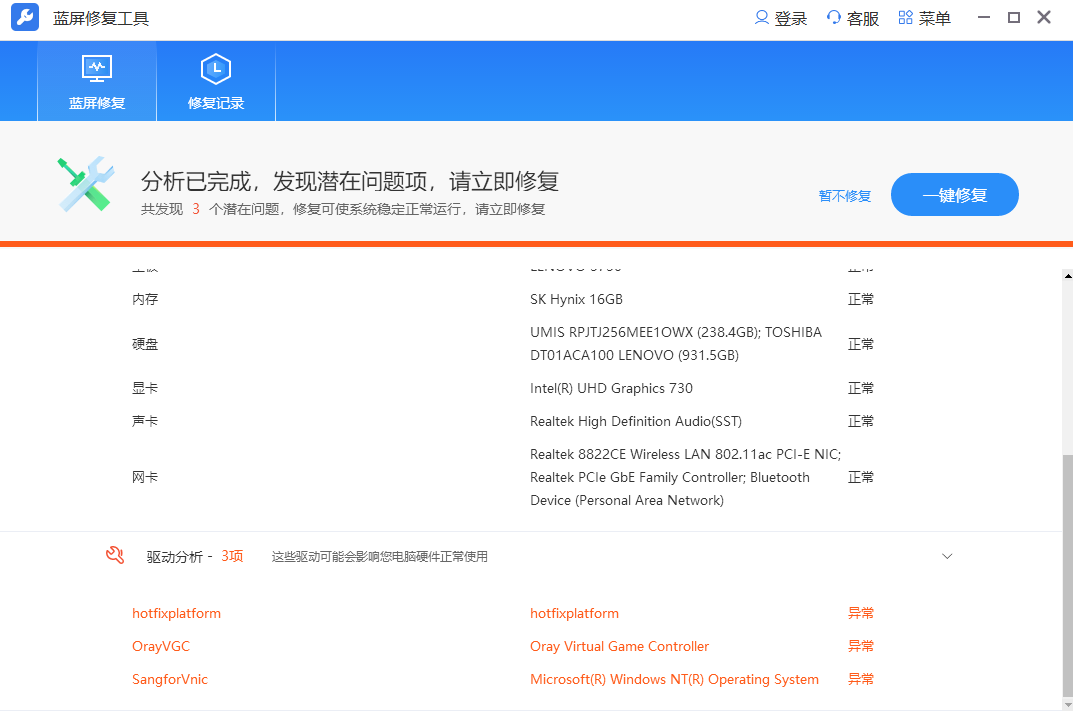Collapse the 驱动分析 section chevron
1073x711 pixels.
[947, 556]
